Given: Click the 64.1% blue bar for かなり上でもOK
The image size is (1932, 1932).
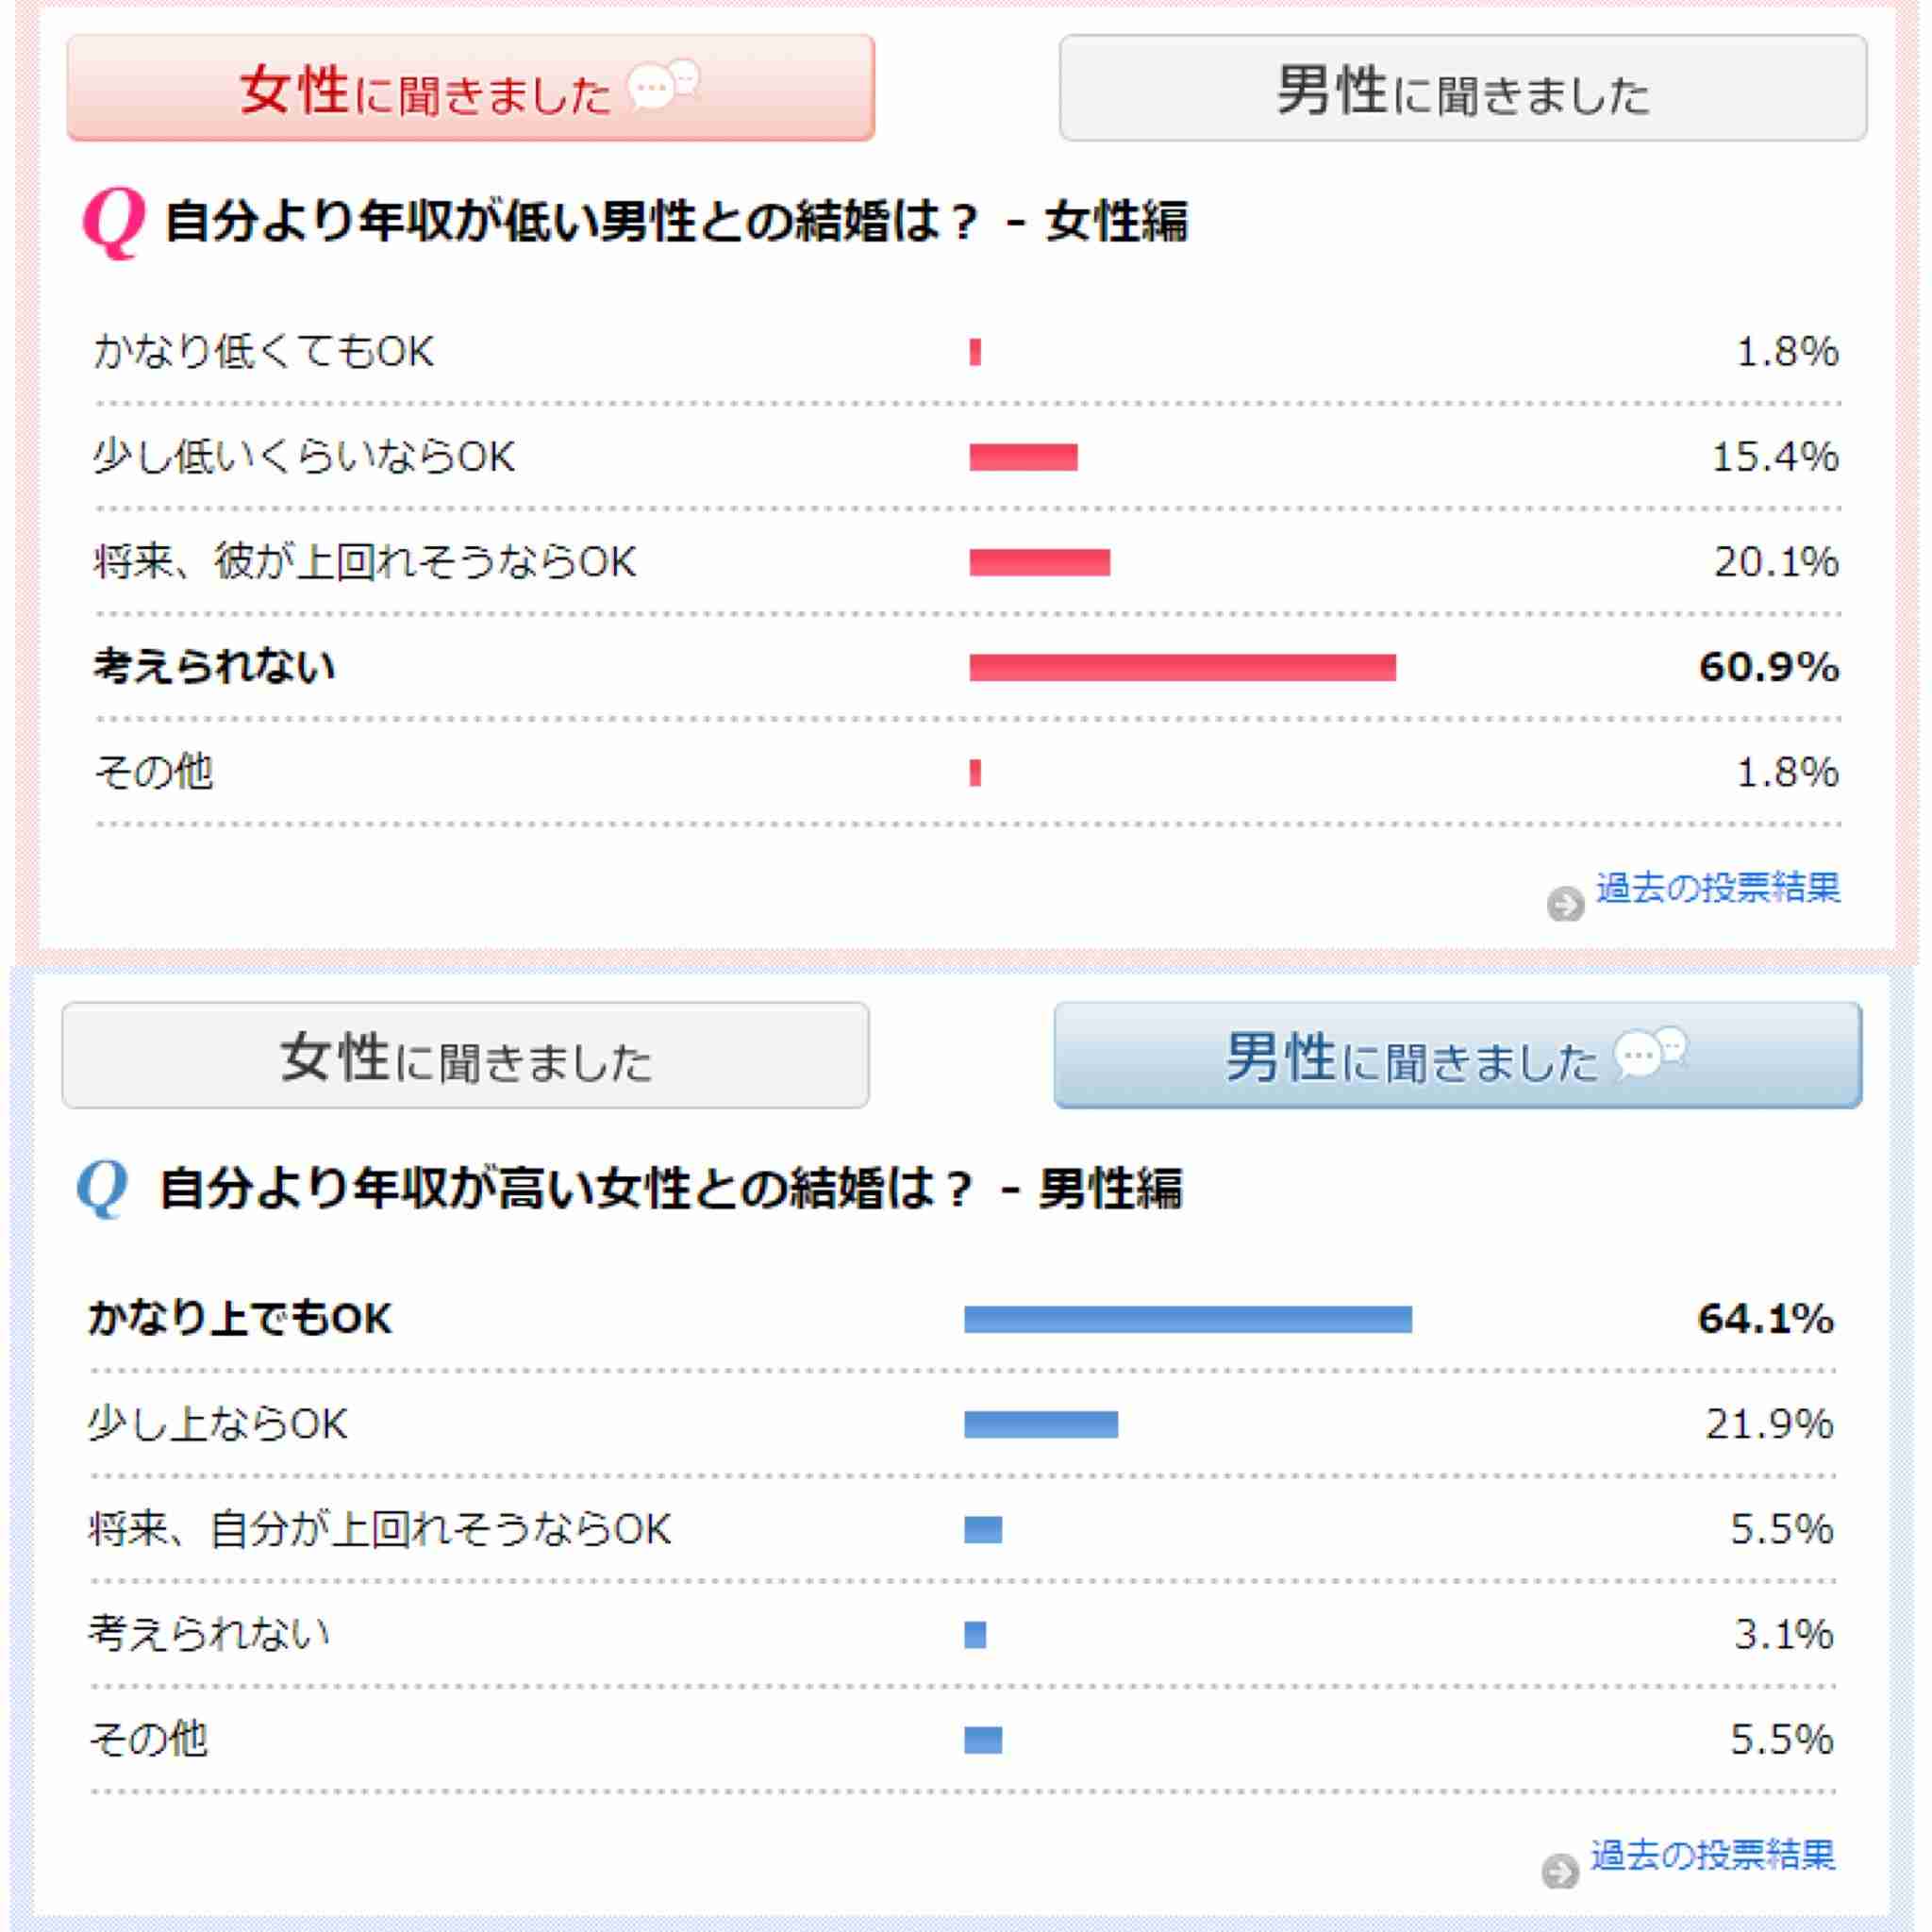Looking at the screenshot, I should click(1188, 1319).
